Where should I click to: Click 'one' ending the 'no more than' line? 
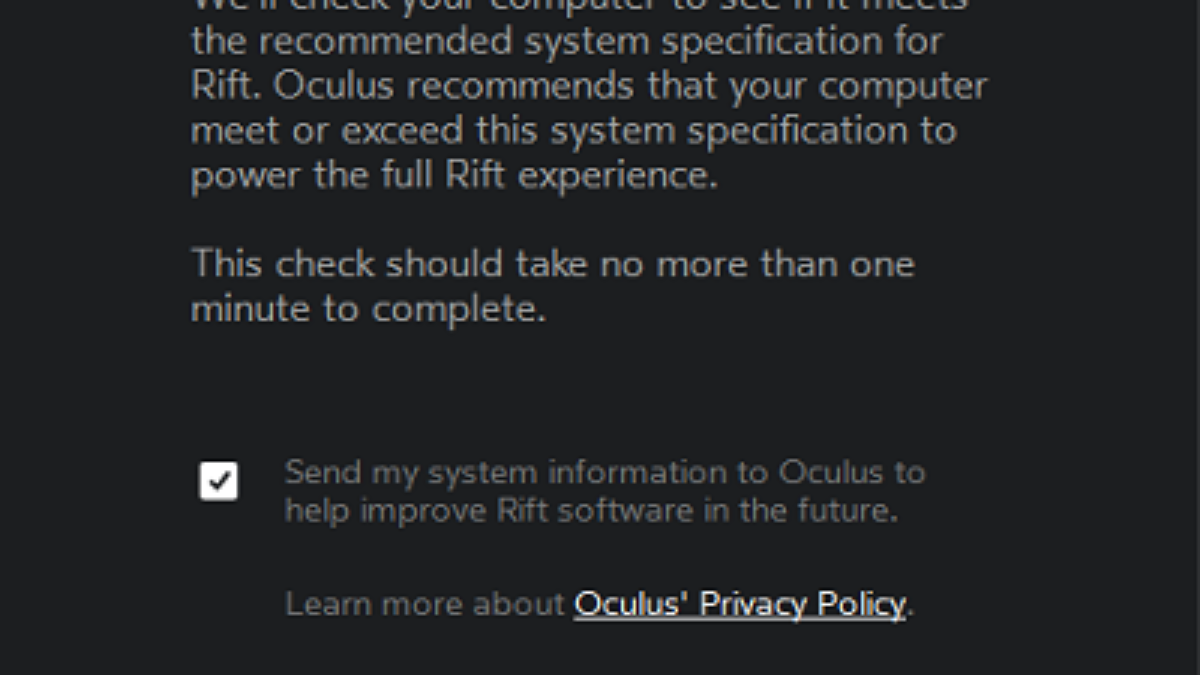882,264
